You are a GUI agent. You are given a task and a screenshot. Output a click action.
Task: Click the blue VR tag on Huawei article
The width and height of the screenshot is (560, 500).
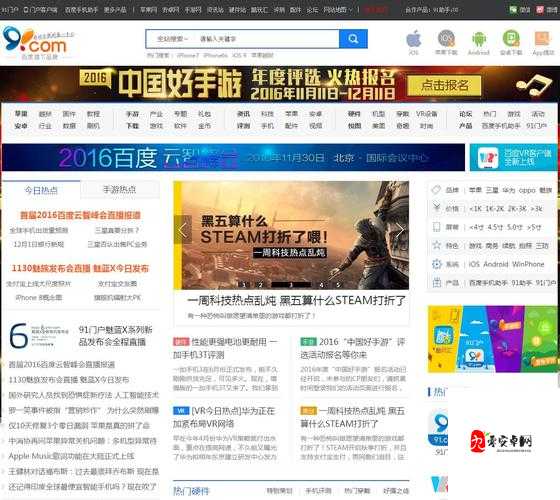(181, 411)
